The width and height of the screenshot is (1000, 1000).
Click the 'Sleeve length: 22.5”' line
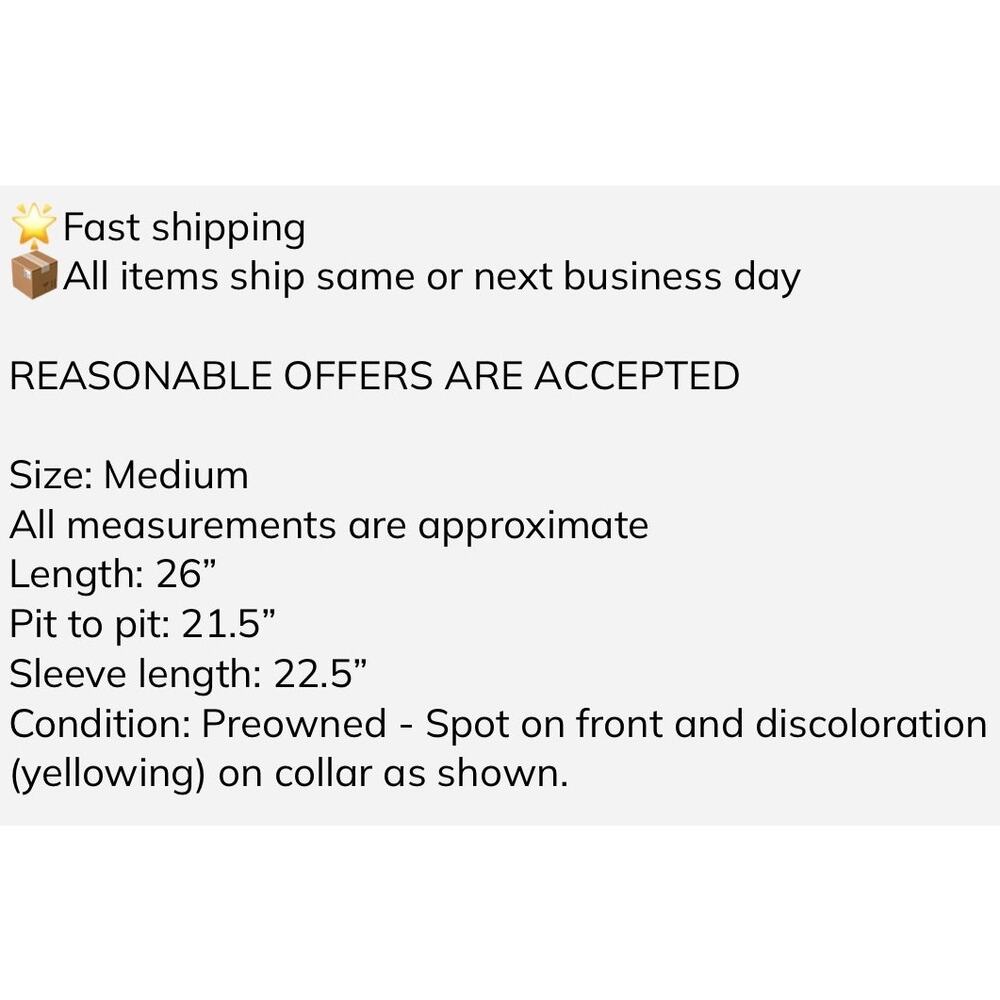pyautogui.click(x=189, y=674)
